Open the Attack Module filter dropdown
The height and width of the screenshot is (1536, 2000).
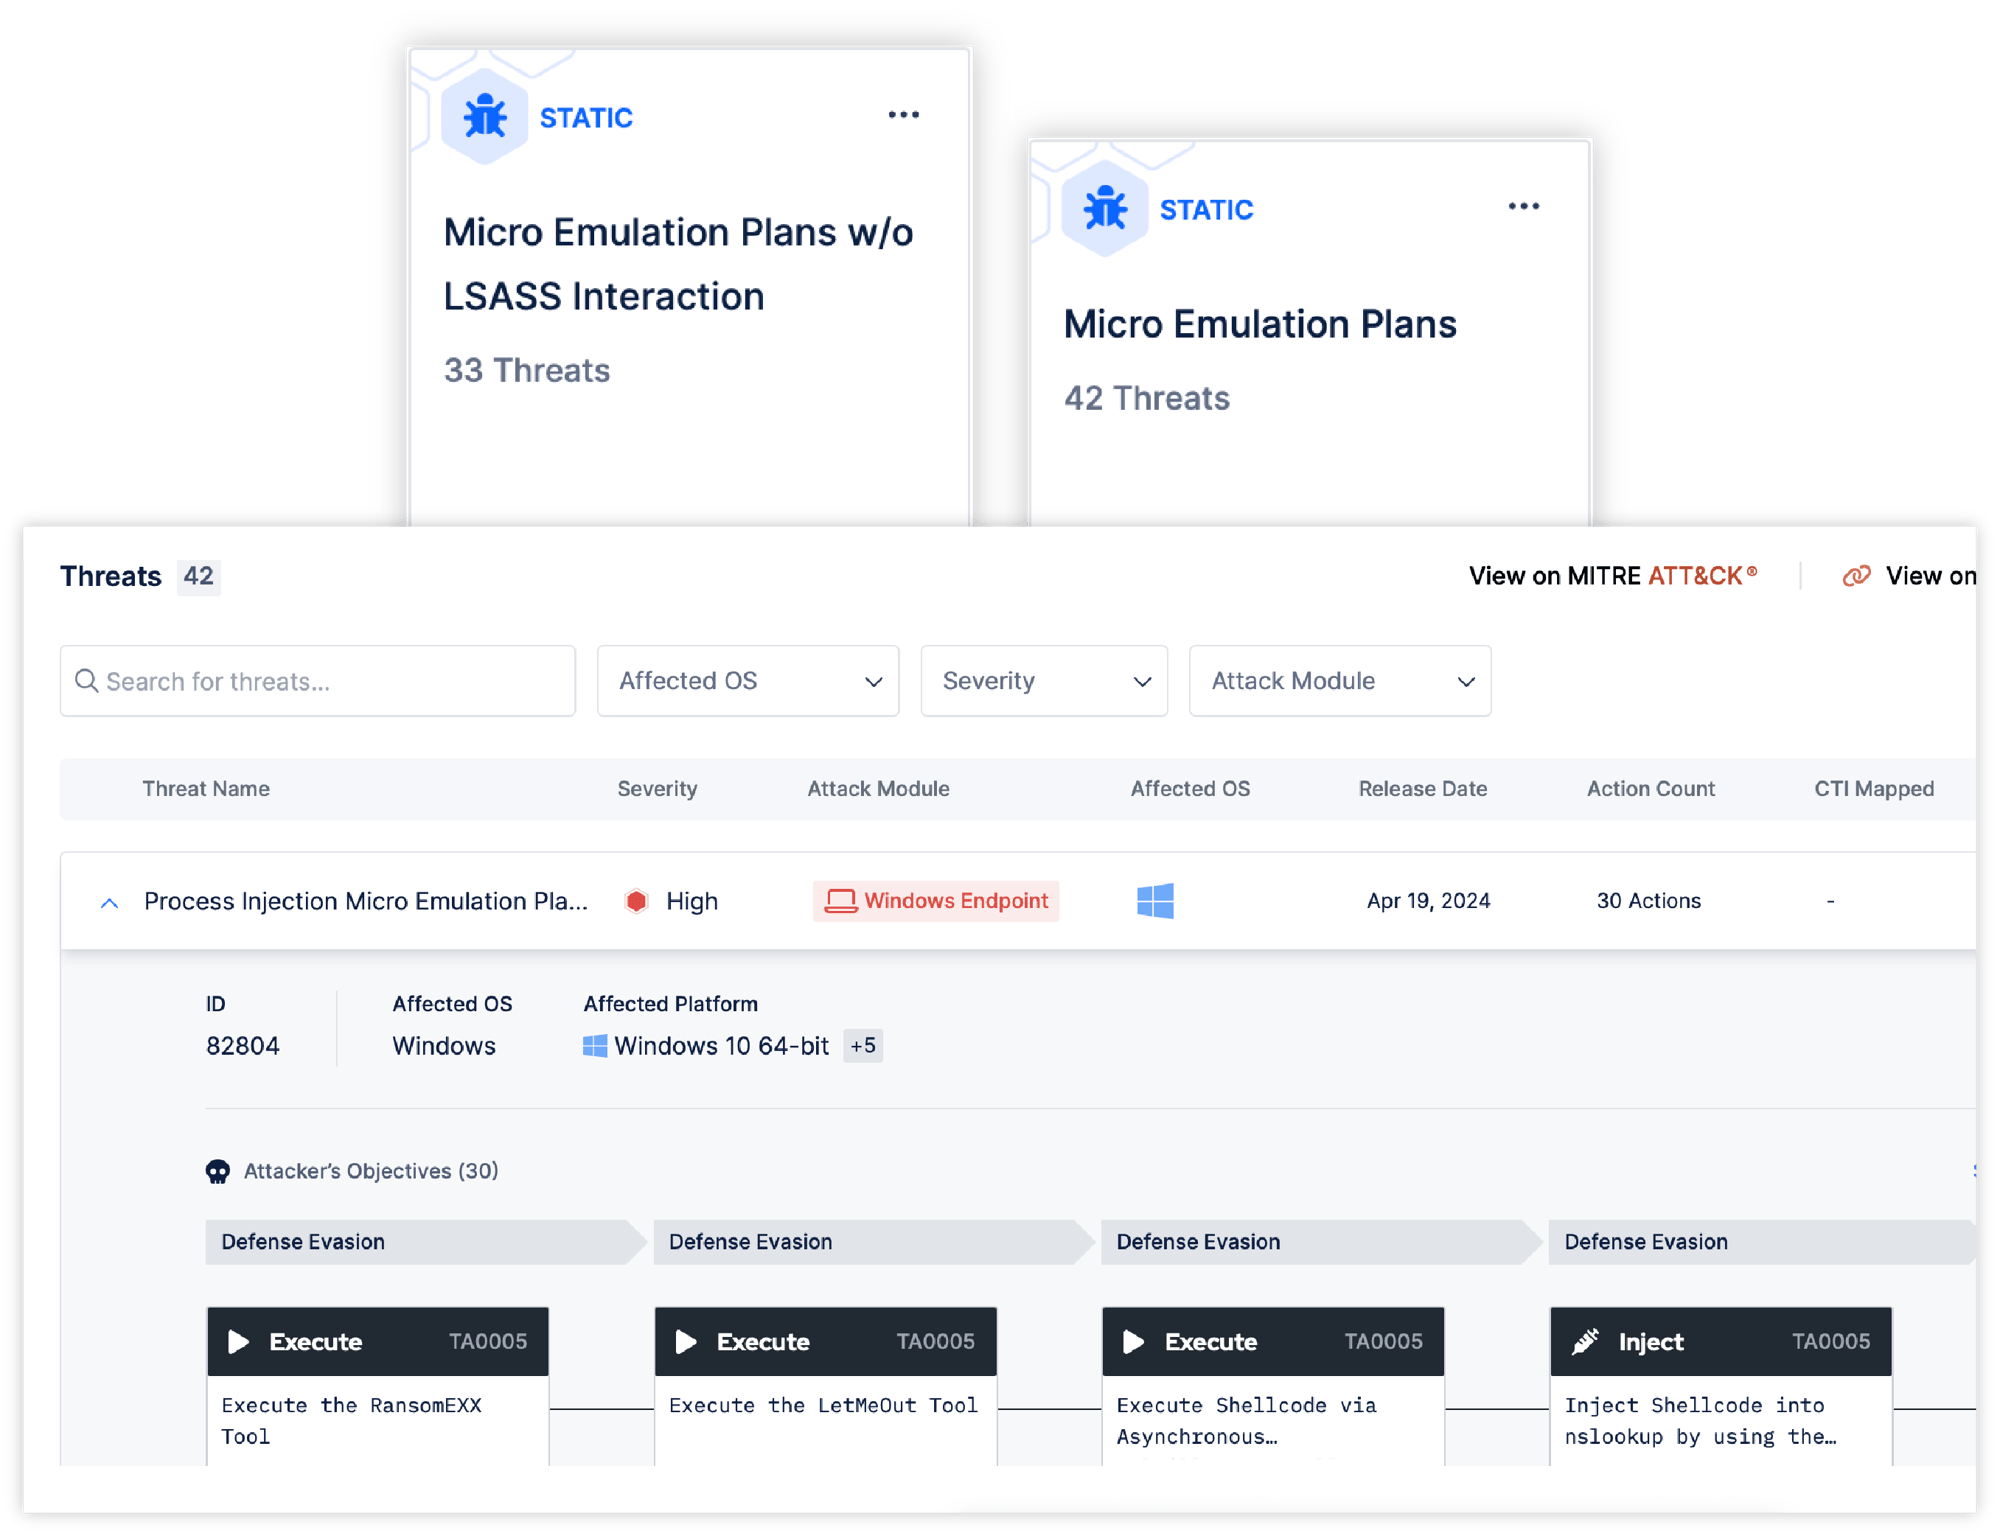pyautogui.click(x=1340, y=681)
